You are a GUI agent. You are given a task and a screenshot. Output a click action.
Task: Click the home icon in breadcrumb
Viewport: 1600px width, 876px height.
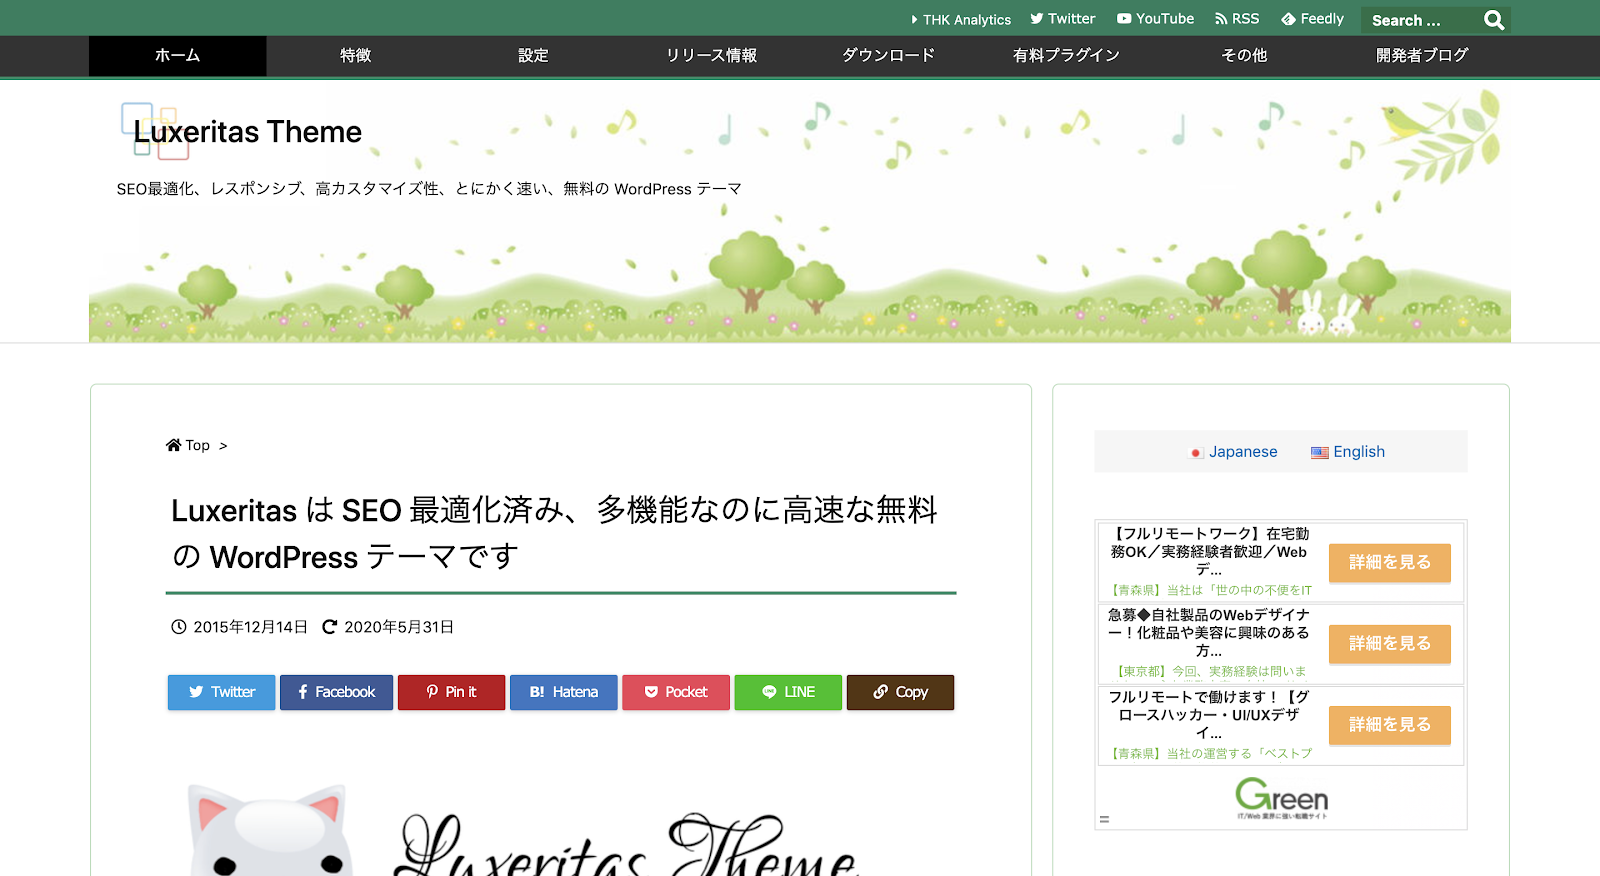tap(174, 445)
